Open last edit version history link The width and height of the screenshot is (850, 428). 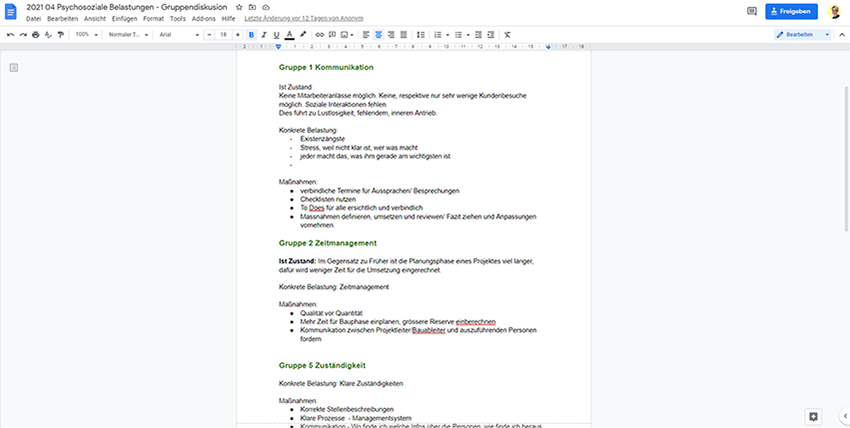click(x=304, y=18)
